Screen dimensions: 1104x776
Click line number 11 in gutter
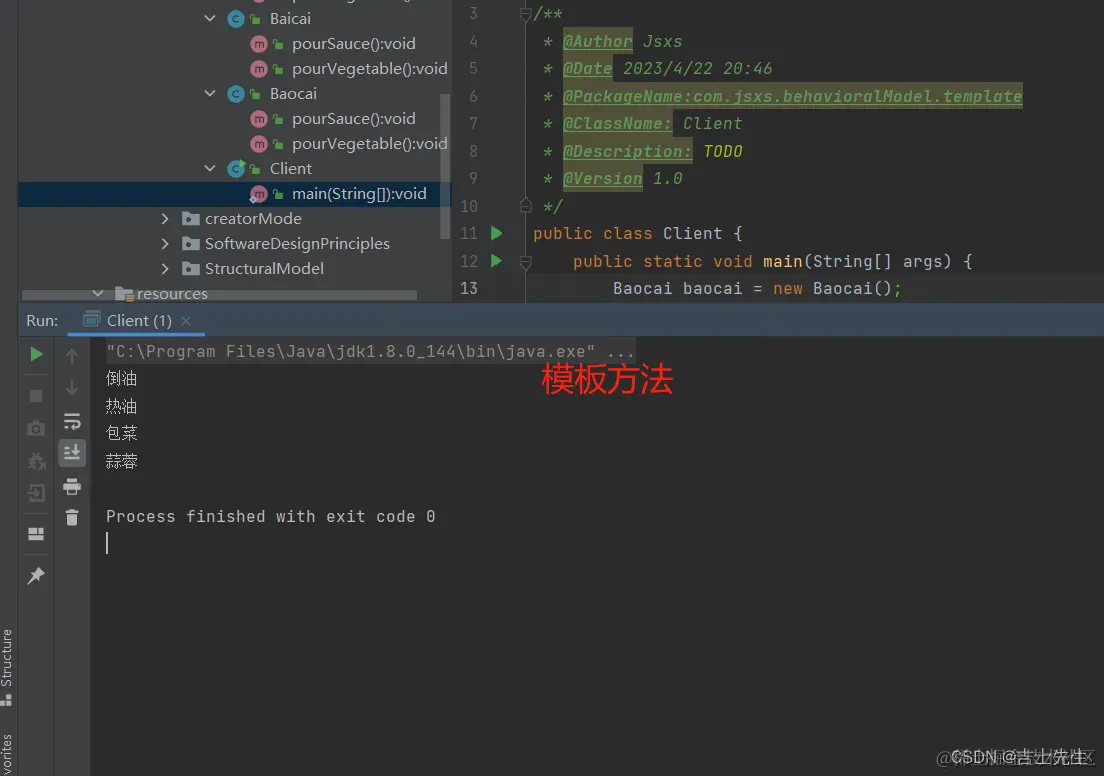(469, 233)
